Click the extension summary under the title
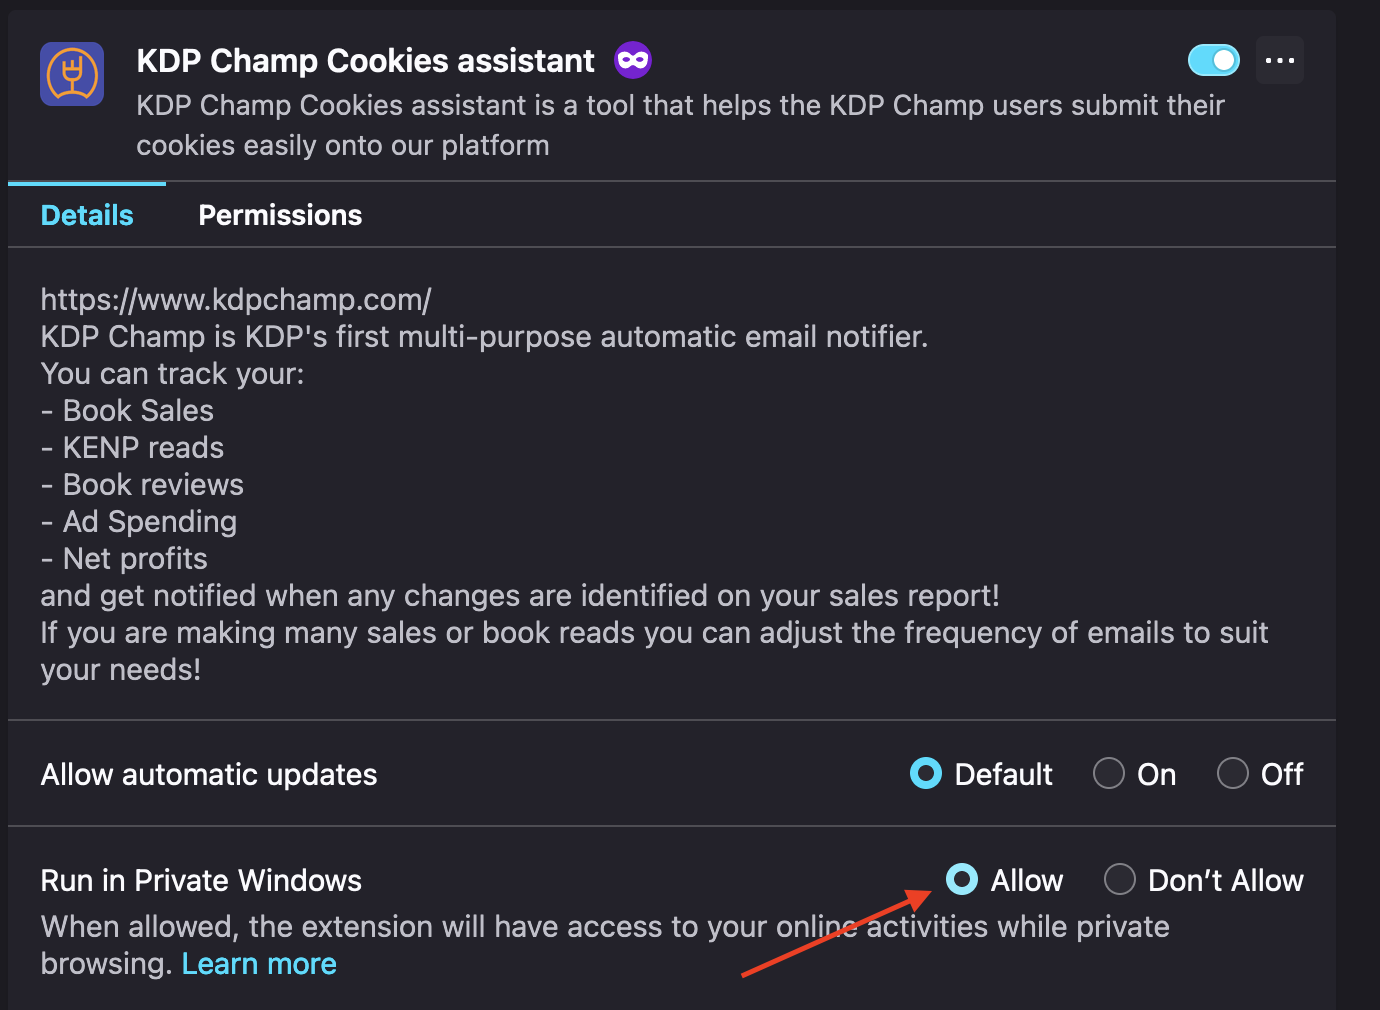 [x=680, y=125]
